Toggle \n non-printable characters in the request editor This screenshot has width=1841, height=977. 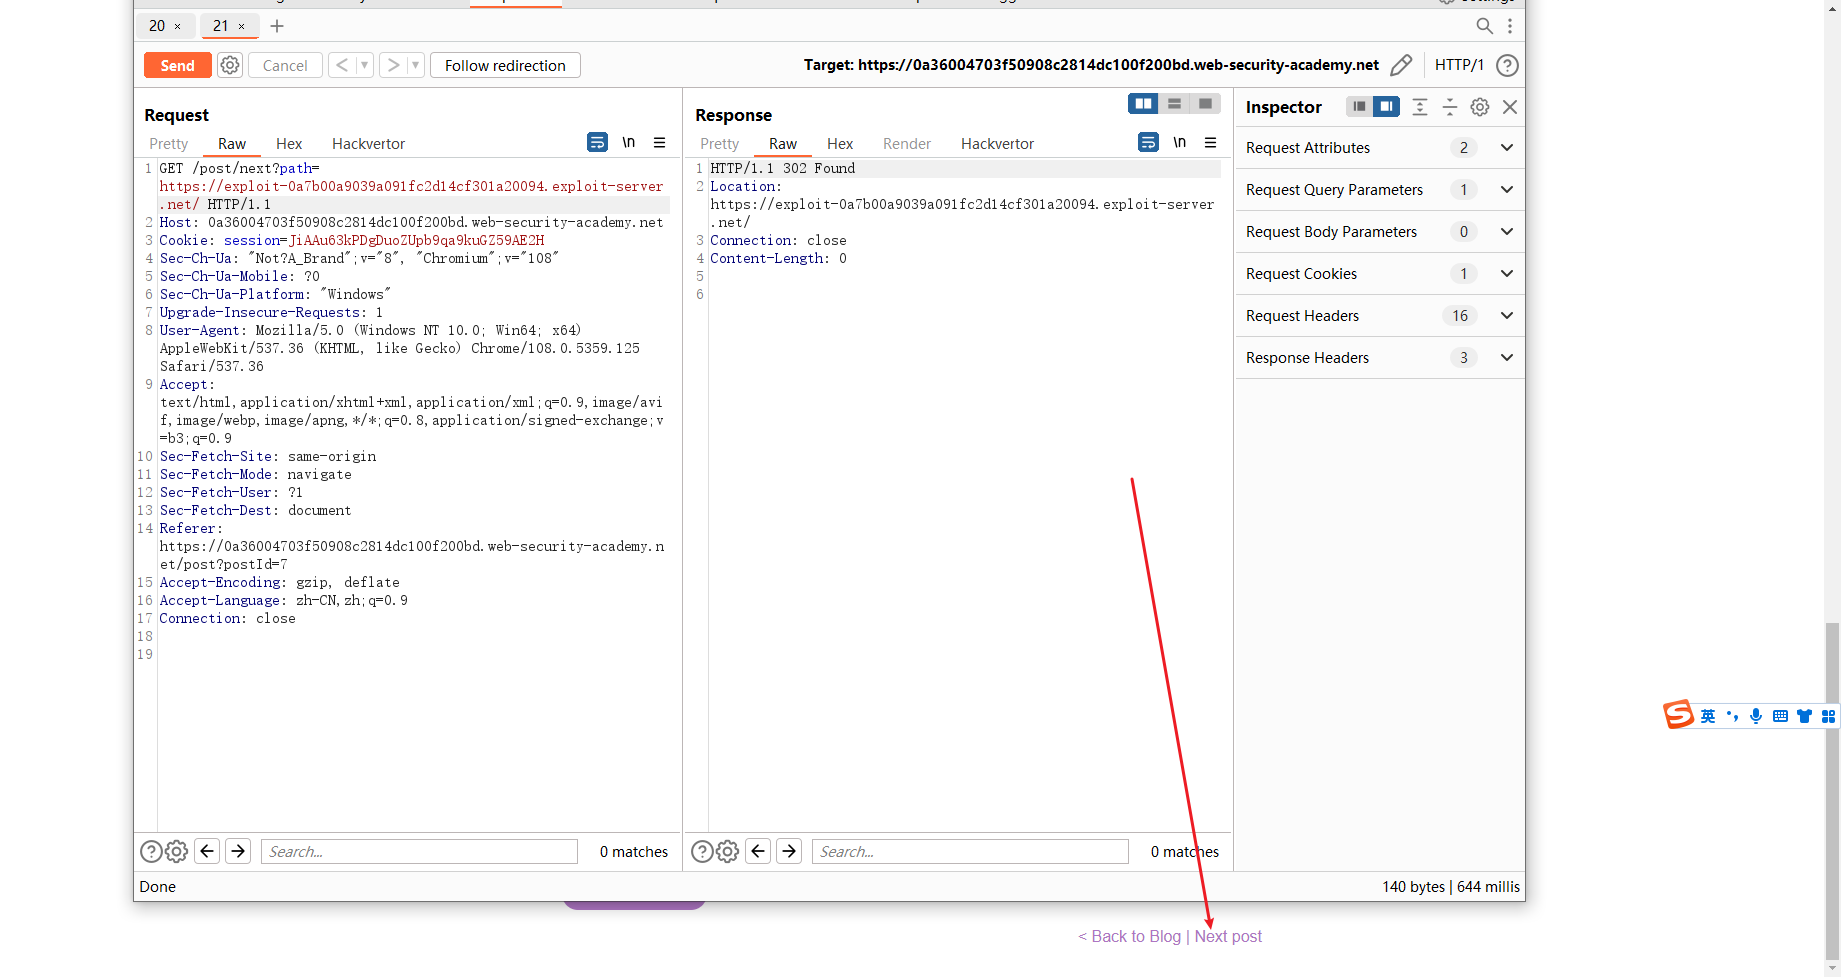(x=628, y=142)
